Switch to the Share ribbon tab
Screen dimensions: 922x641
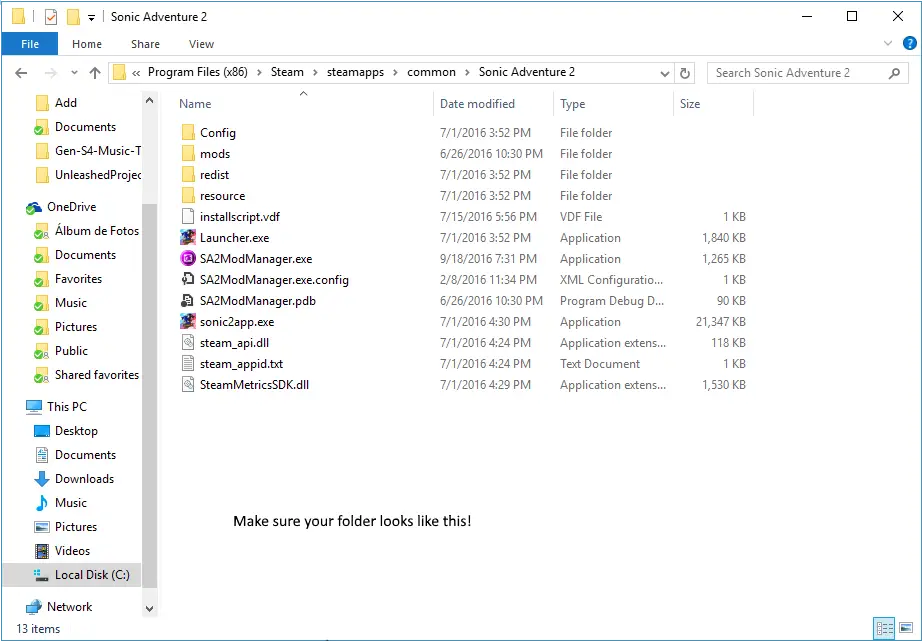(145, 44)
